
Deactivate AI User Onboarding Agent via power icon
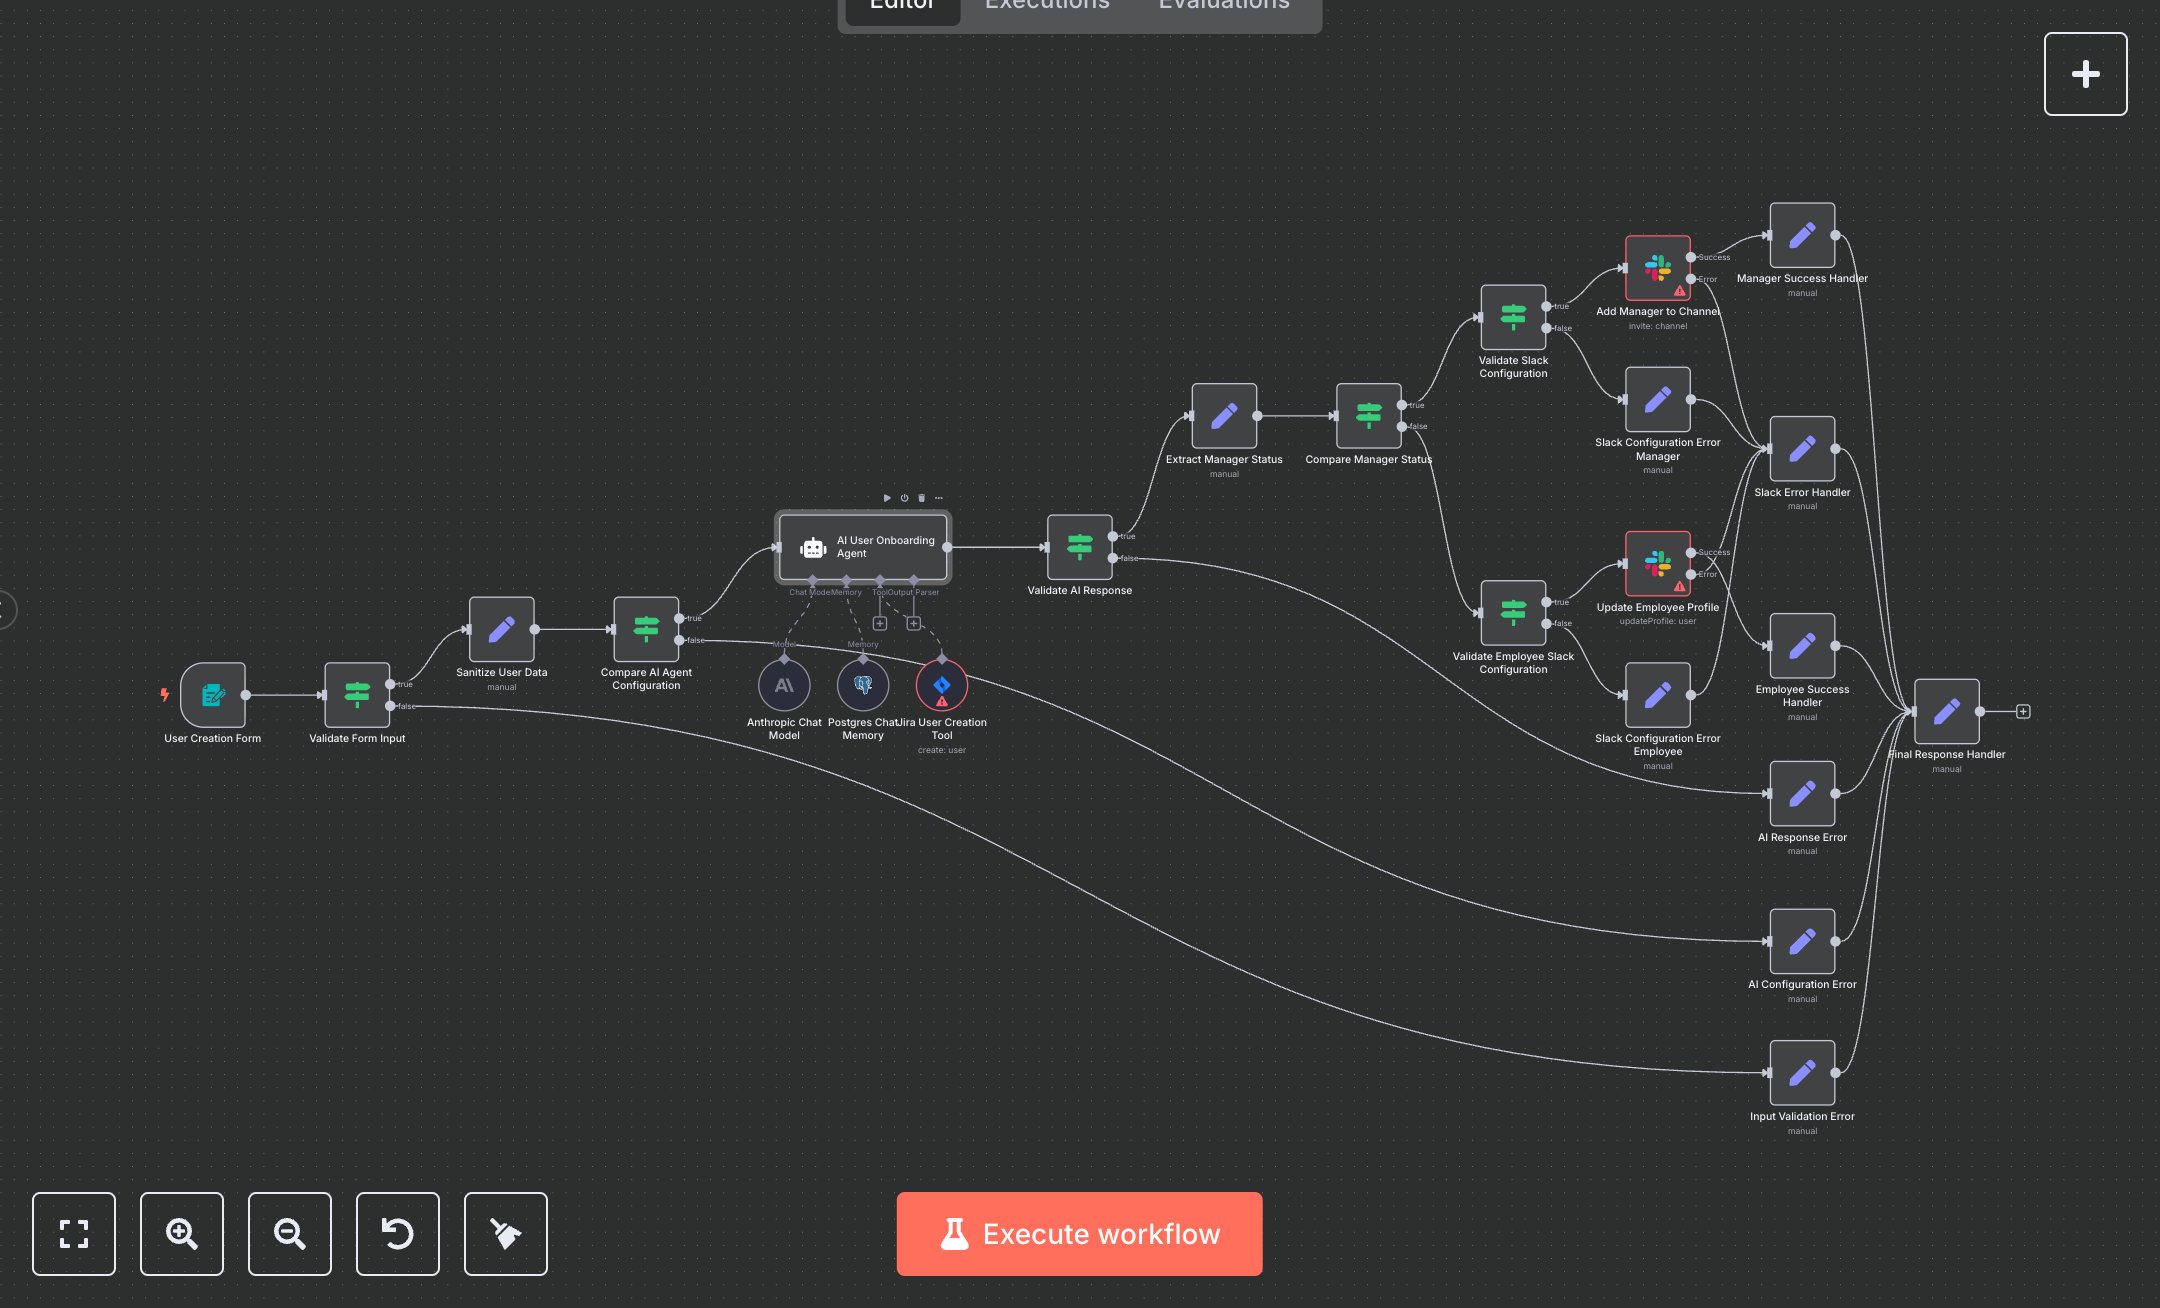(904, 498)
